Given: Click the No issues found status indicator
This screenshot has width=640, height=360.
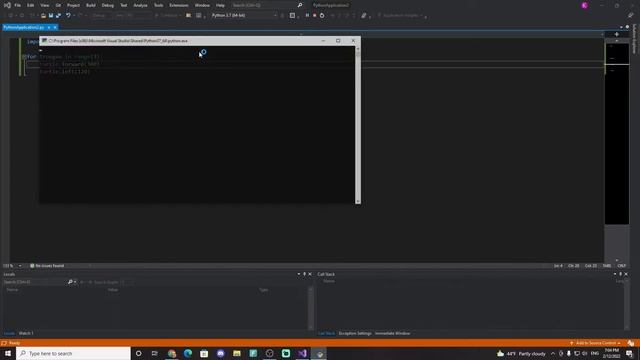Looking at the screenshot, I should [47, 266].
